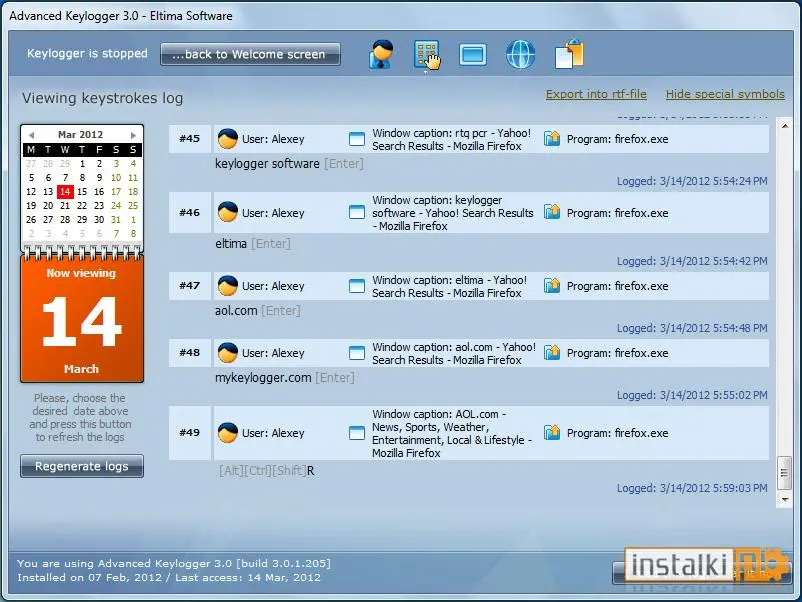This screenshot has width=802, height=602.
Task: Click window caption icon in entry #47
Action: (x=357, y=285)
